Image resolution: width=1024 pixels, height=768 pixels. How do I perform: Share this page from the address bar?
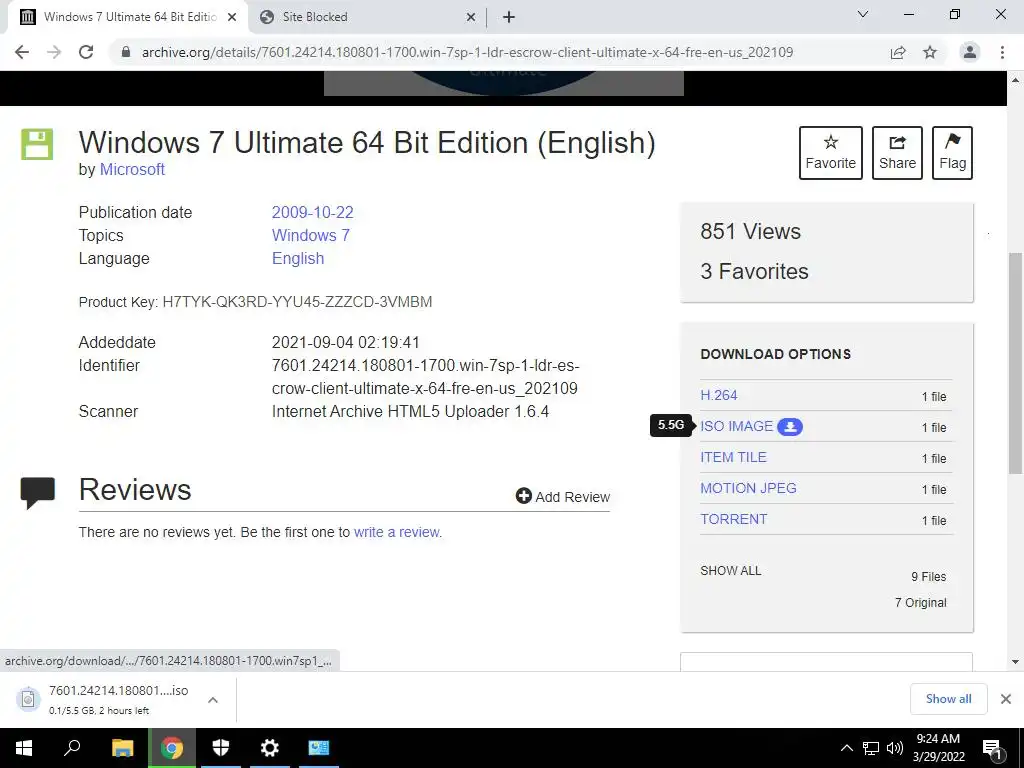point(898,52)
